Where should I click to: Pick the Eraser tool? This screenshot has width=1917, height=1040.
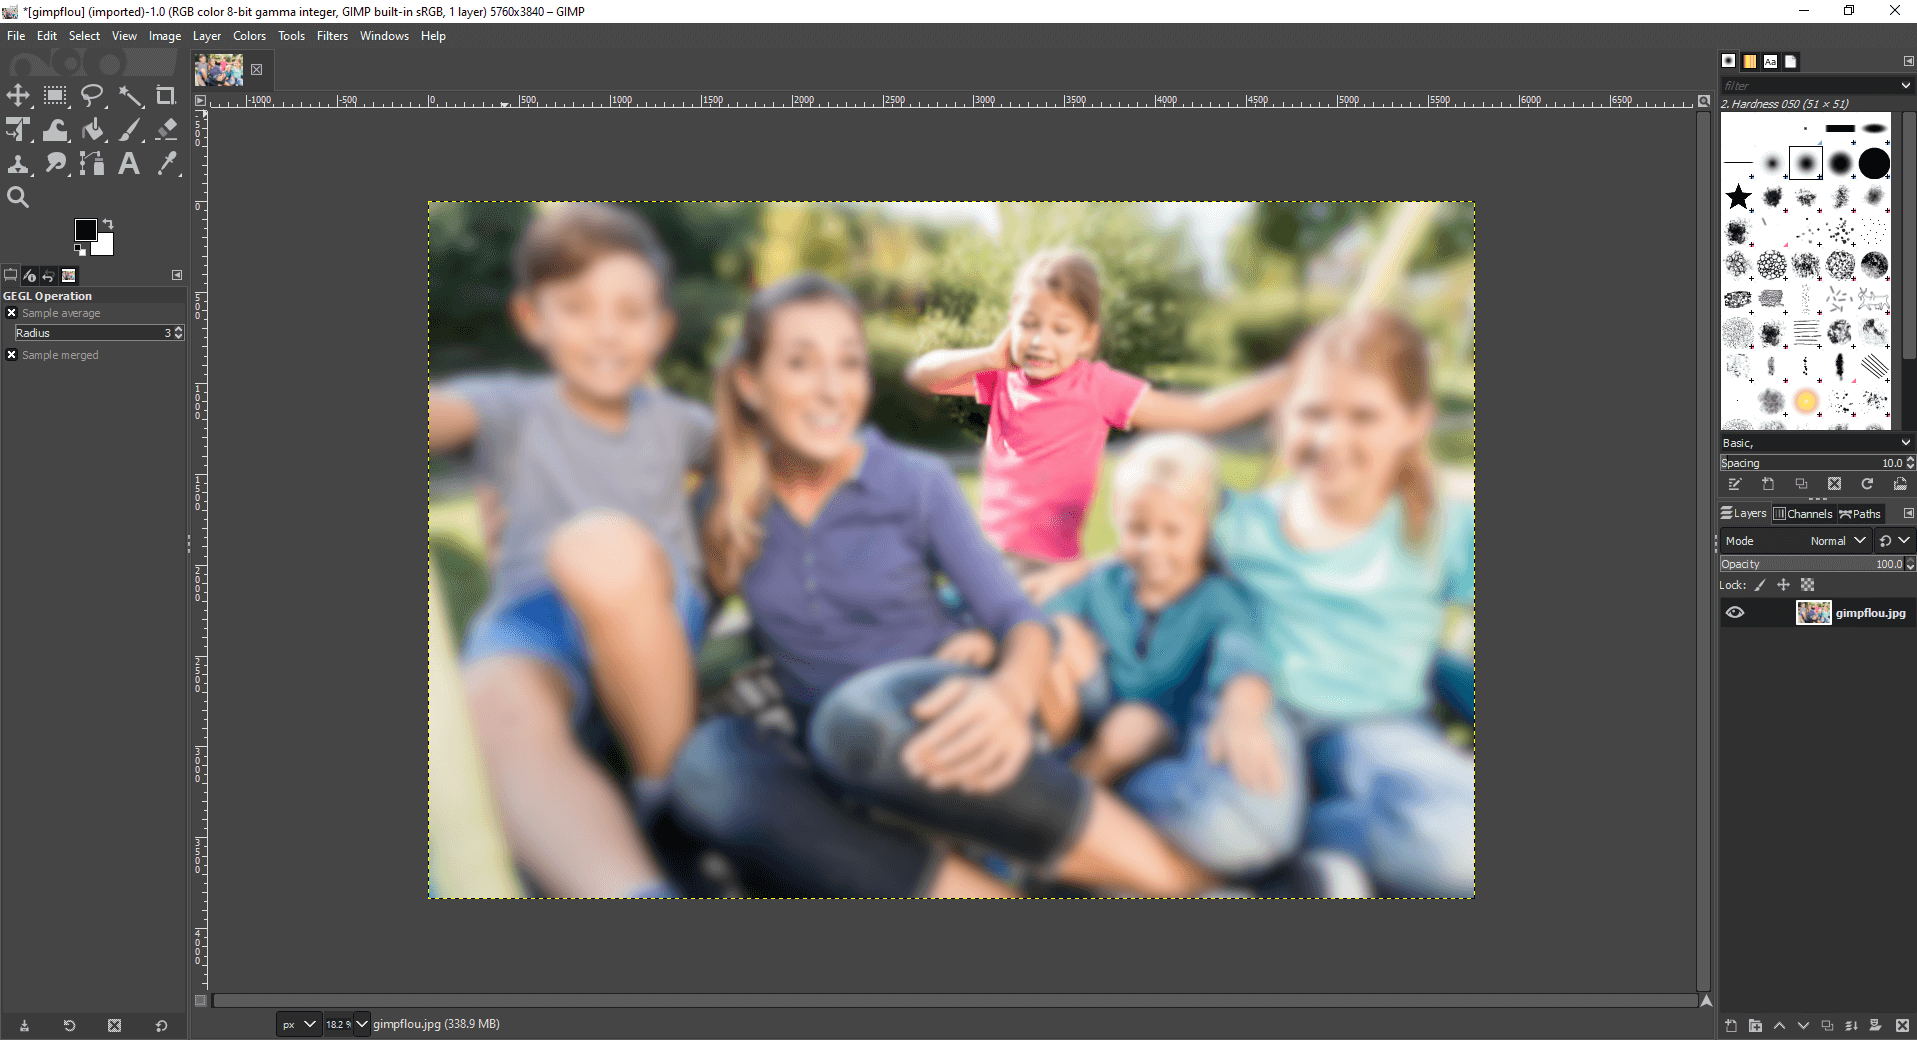[x=166, y=130]
